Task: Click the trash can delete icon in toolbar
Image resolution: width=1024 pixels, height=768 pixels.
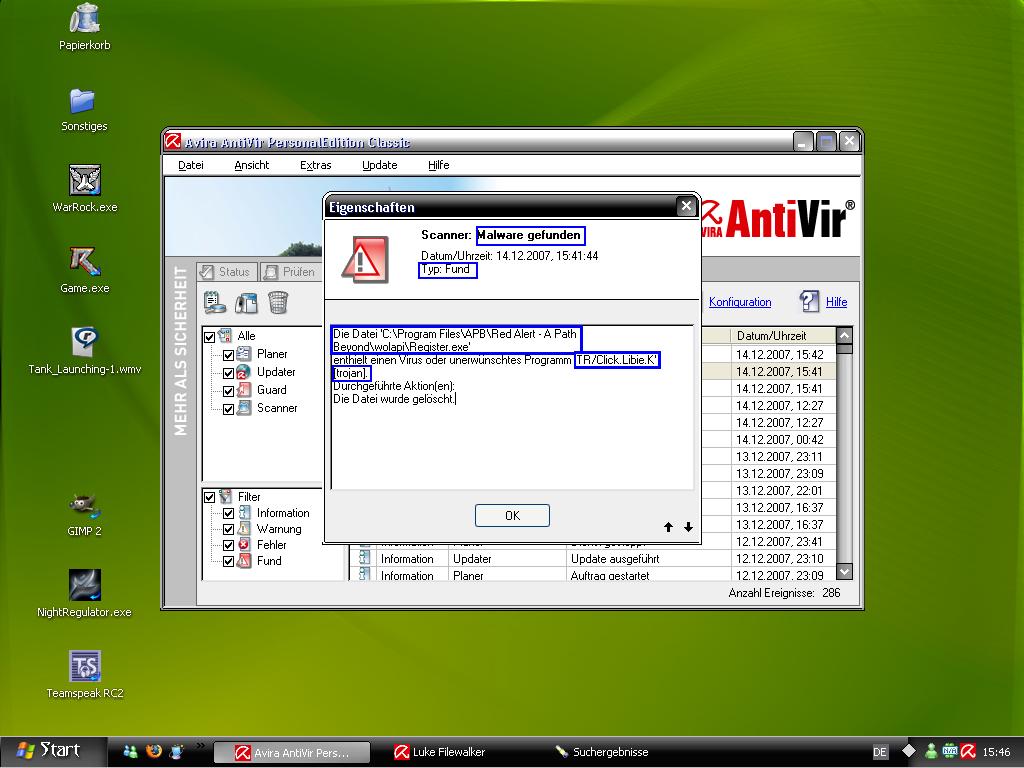Action: coord(278,302)
